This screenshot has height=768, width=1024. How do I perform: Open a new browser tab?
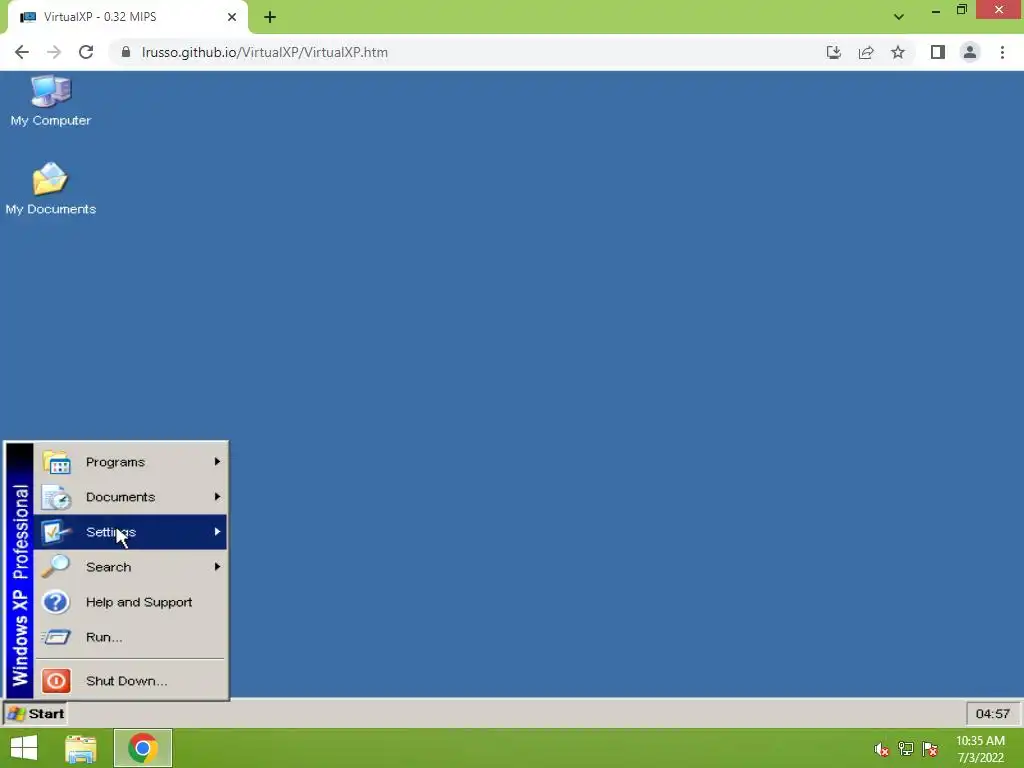click(270, 17)
